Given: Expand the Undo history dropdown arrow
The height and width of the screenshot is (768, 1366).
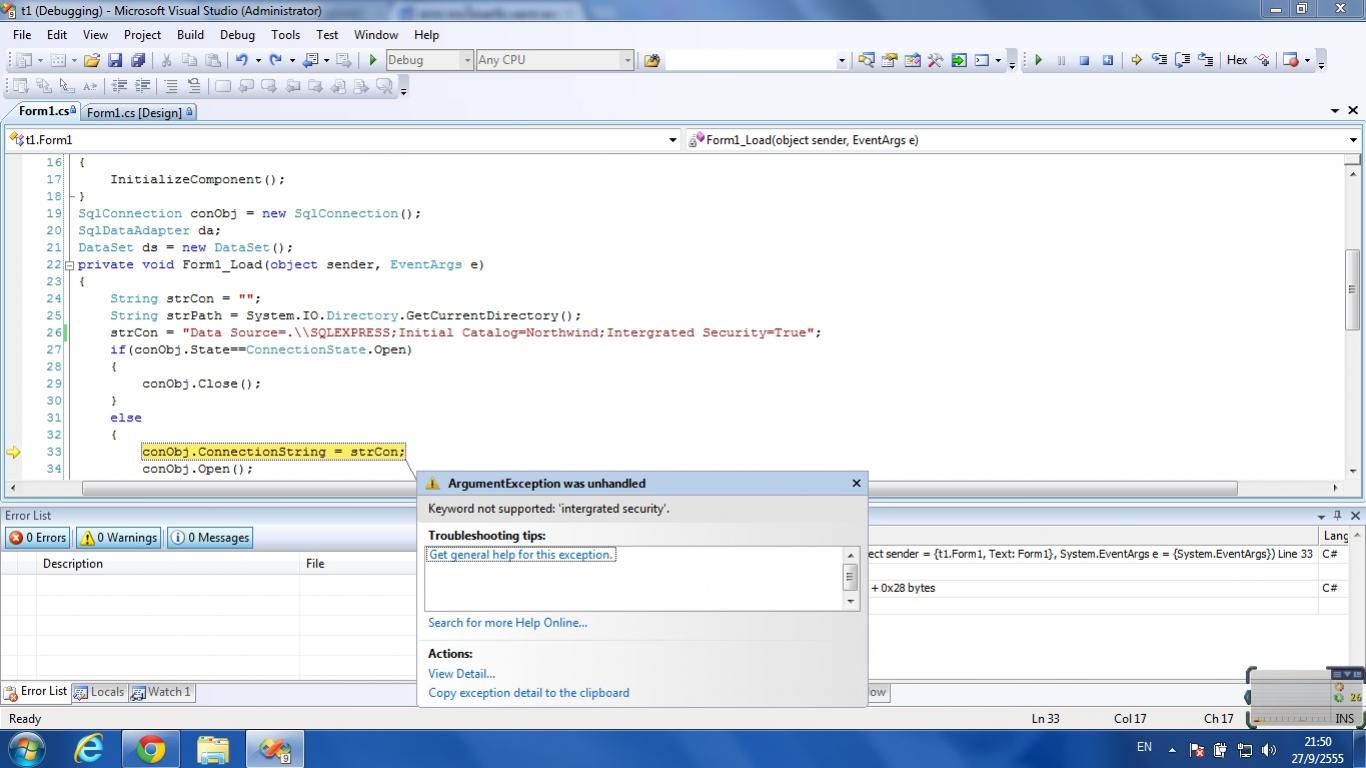Looking at the screenshot, I should point(258,60).
